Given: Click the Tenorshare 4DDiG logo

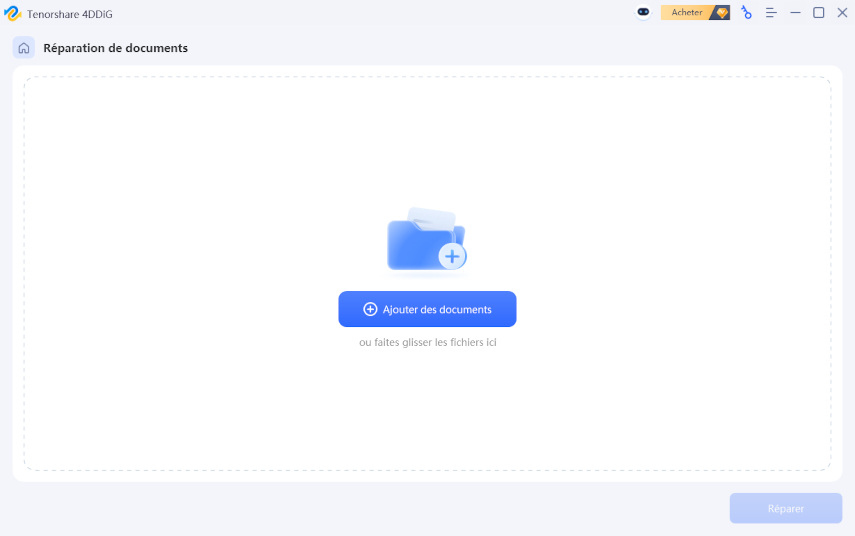Looking at the screenshot, I should coord(12,13).
